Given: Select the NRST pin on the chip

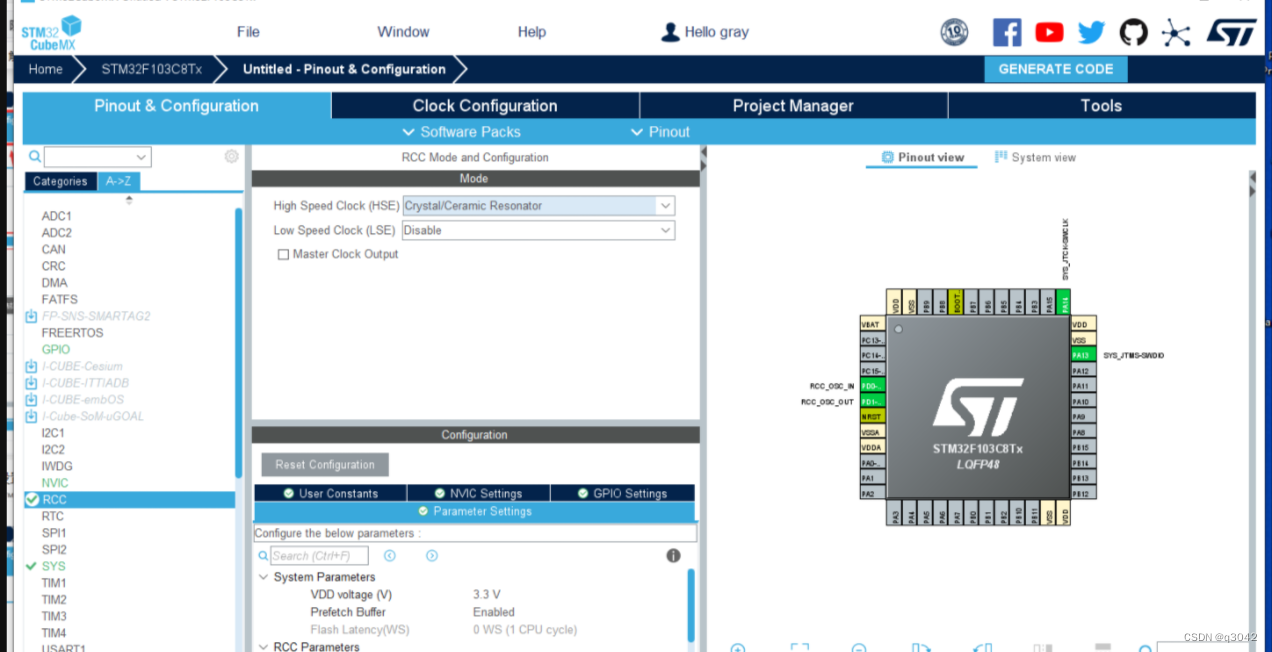Looking at the screenshot, I should tap(873, 416).
